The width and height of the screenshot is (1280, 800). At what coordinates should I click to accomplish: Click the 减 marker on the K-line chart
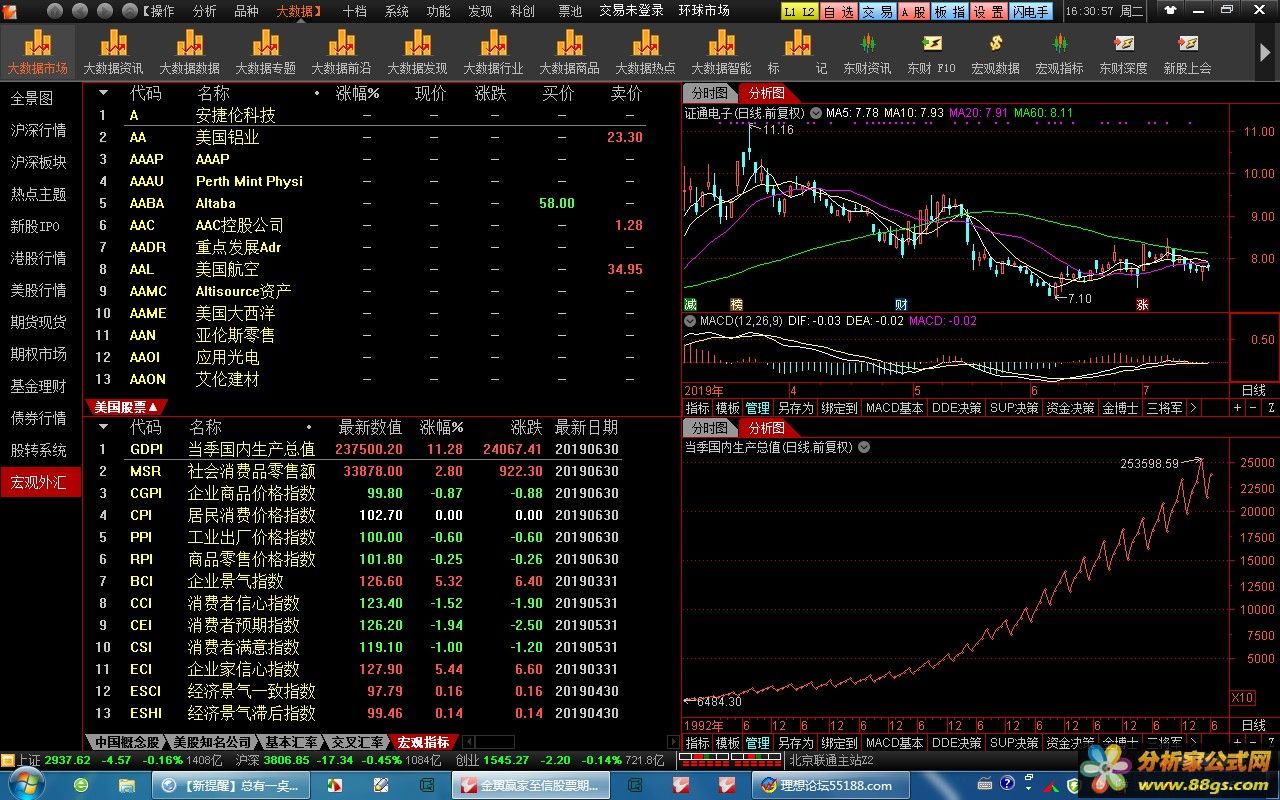(690, 304)
